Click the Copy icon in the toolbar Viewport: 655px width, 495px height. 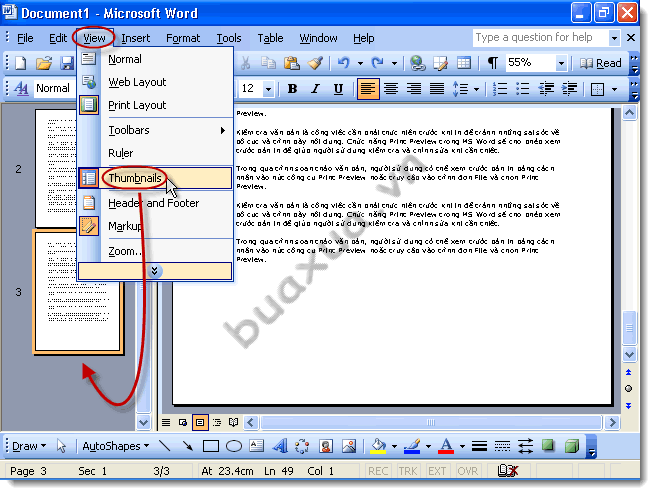pyautogui.click(x=268, y=63)
